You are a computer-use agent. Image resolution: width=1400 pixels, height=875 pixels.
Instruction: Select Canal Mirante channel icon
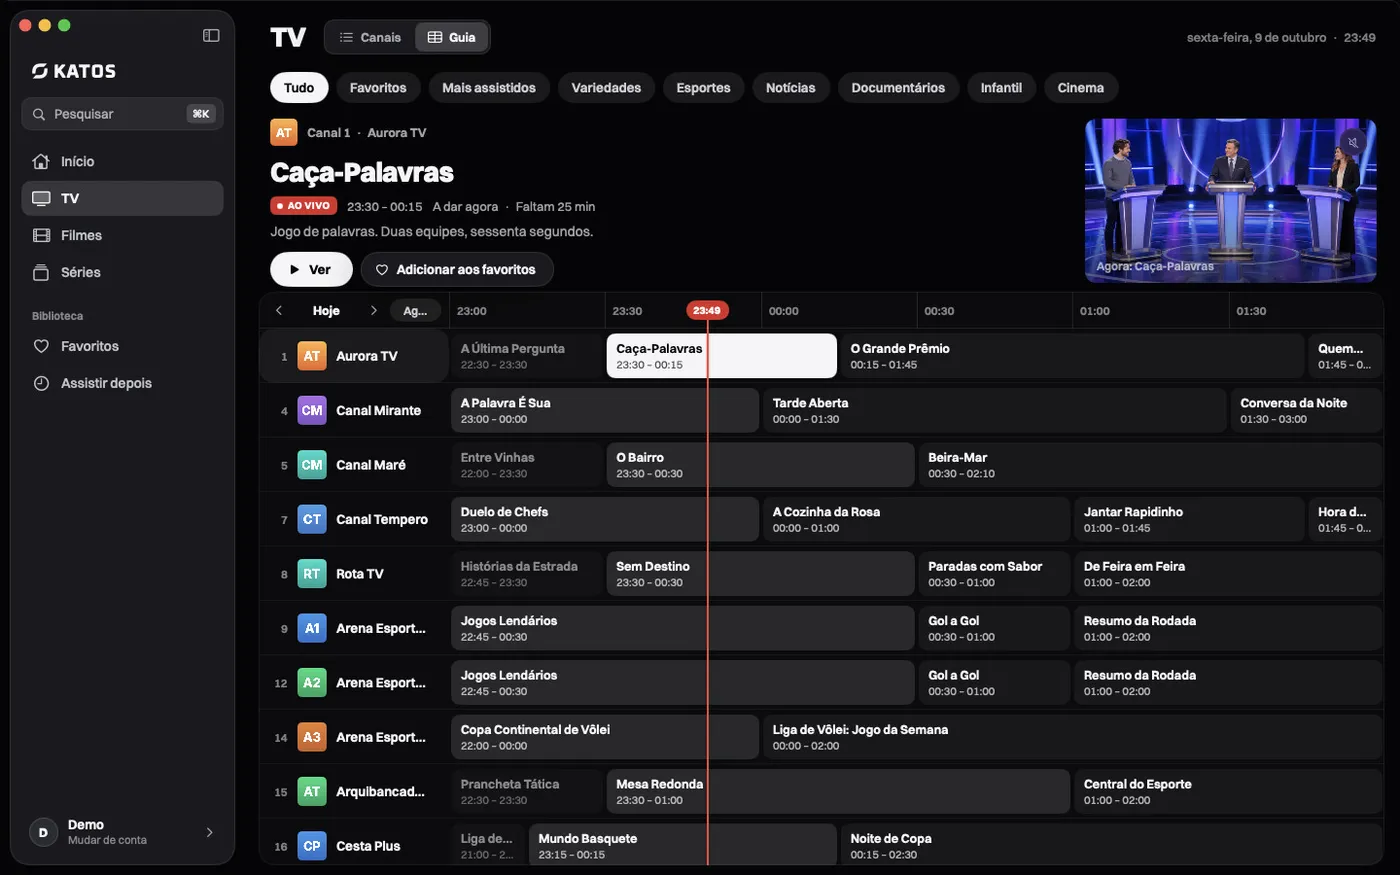[312, 410]
